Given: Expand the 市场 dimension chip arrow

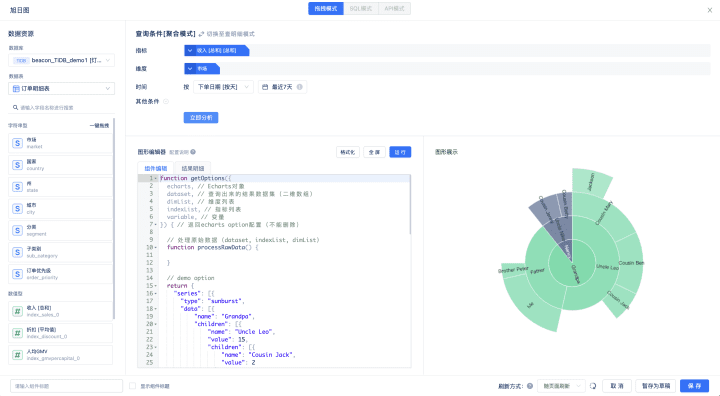Looking at the screenshot, I should tap(190, 69).
